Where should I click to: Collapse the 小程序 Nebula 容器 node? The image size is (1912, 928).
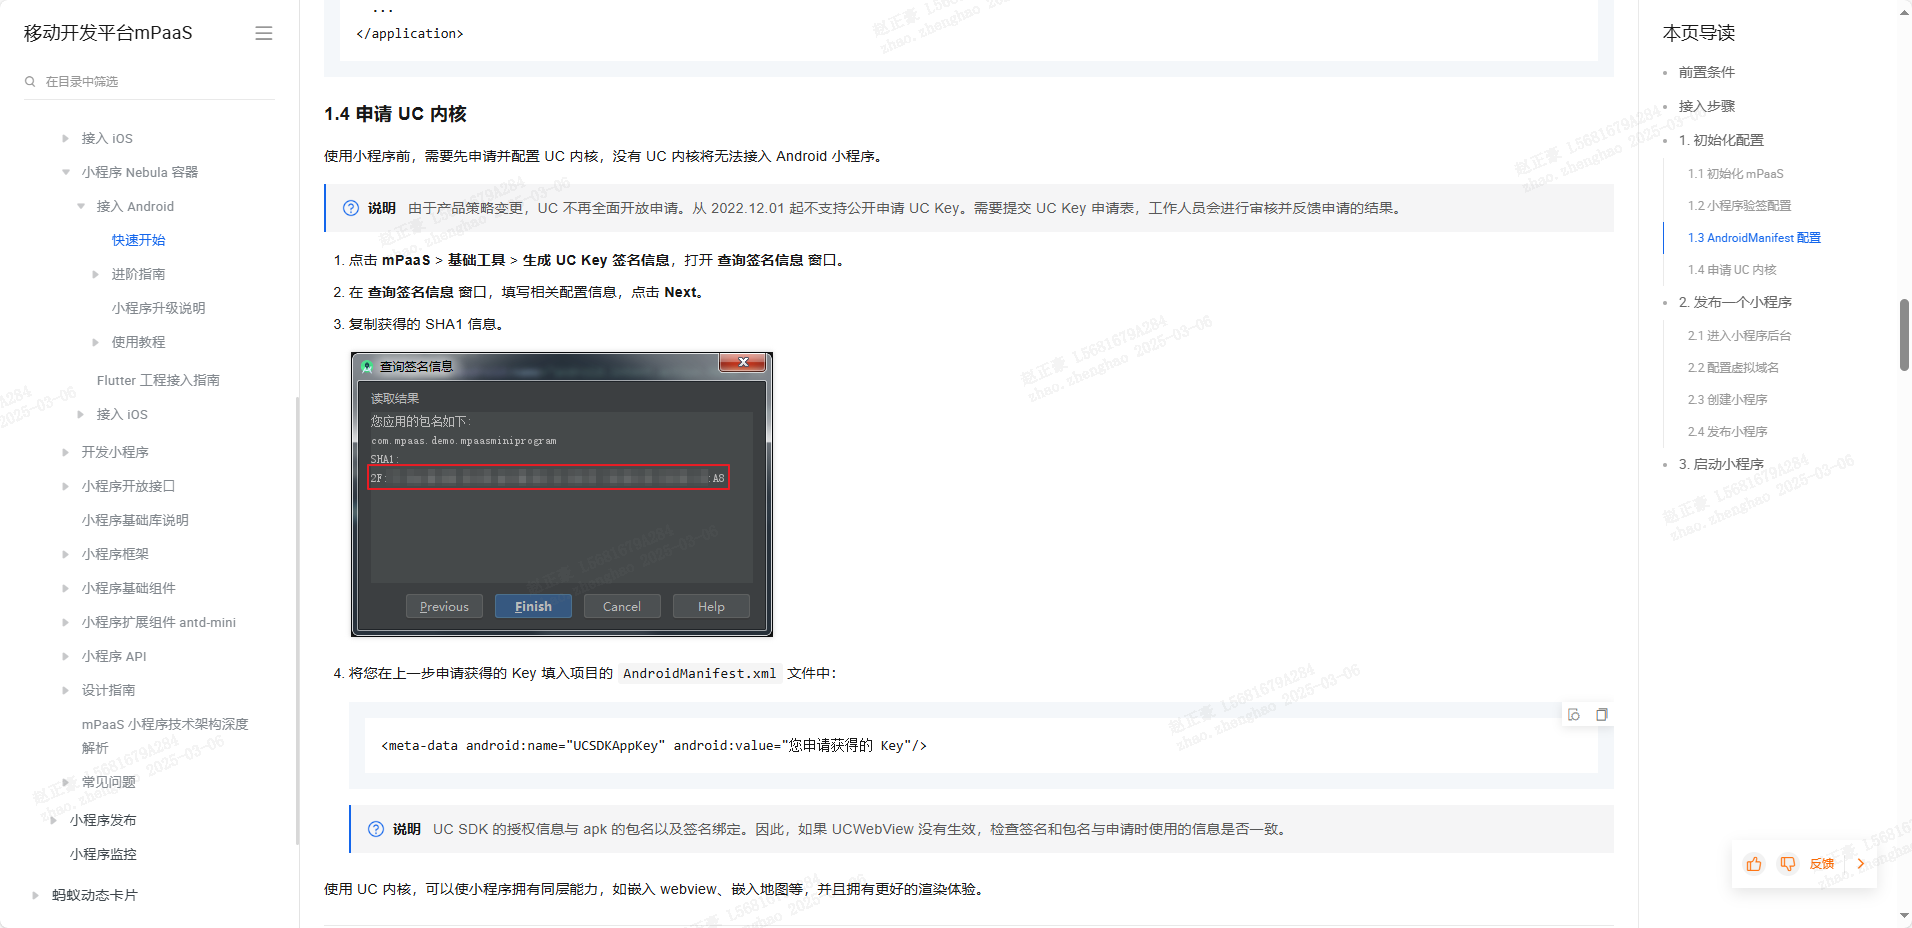tap(66, 172)
